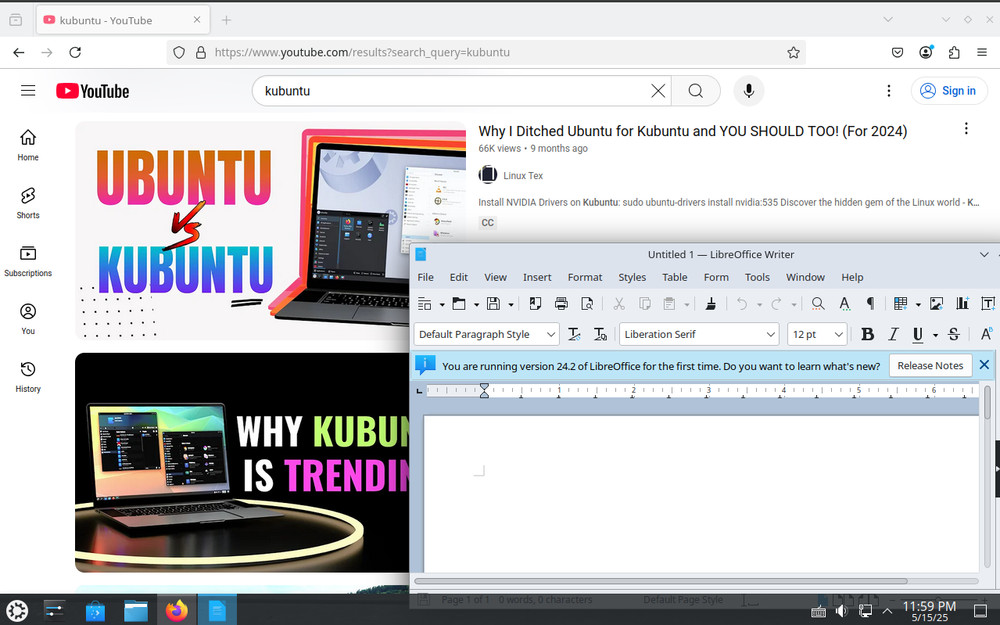The width and height of the screenshot is (1000, 625).
Task: Click the Open folder icon in Writer toolbar
Action: (459, 304)
